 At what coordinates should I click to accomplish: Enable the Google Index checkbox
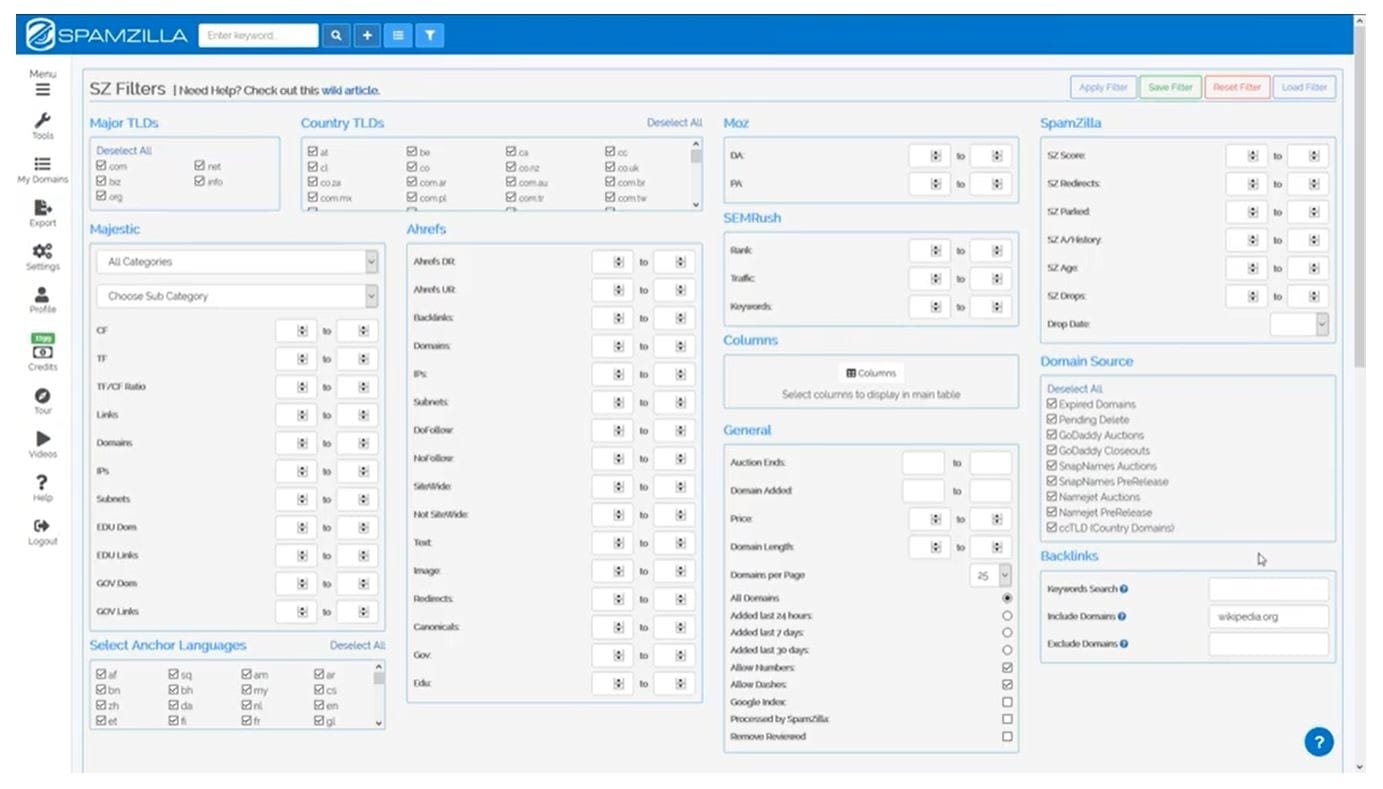(x=1006, y=702)
